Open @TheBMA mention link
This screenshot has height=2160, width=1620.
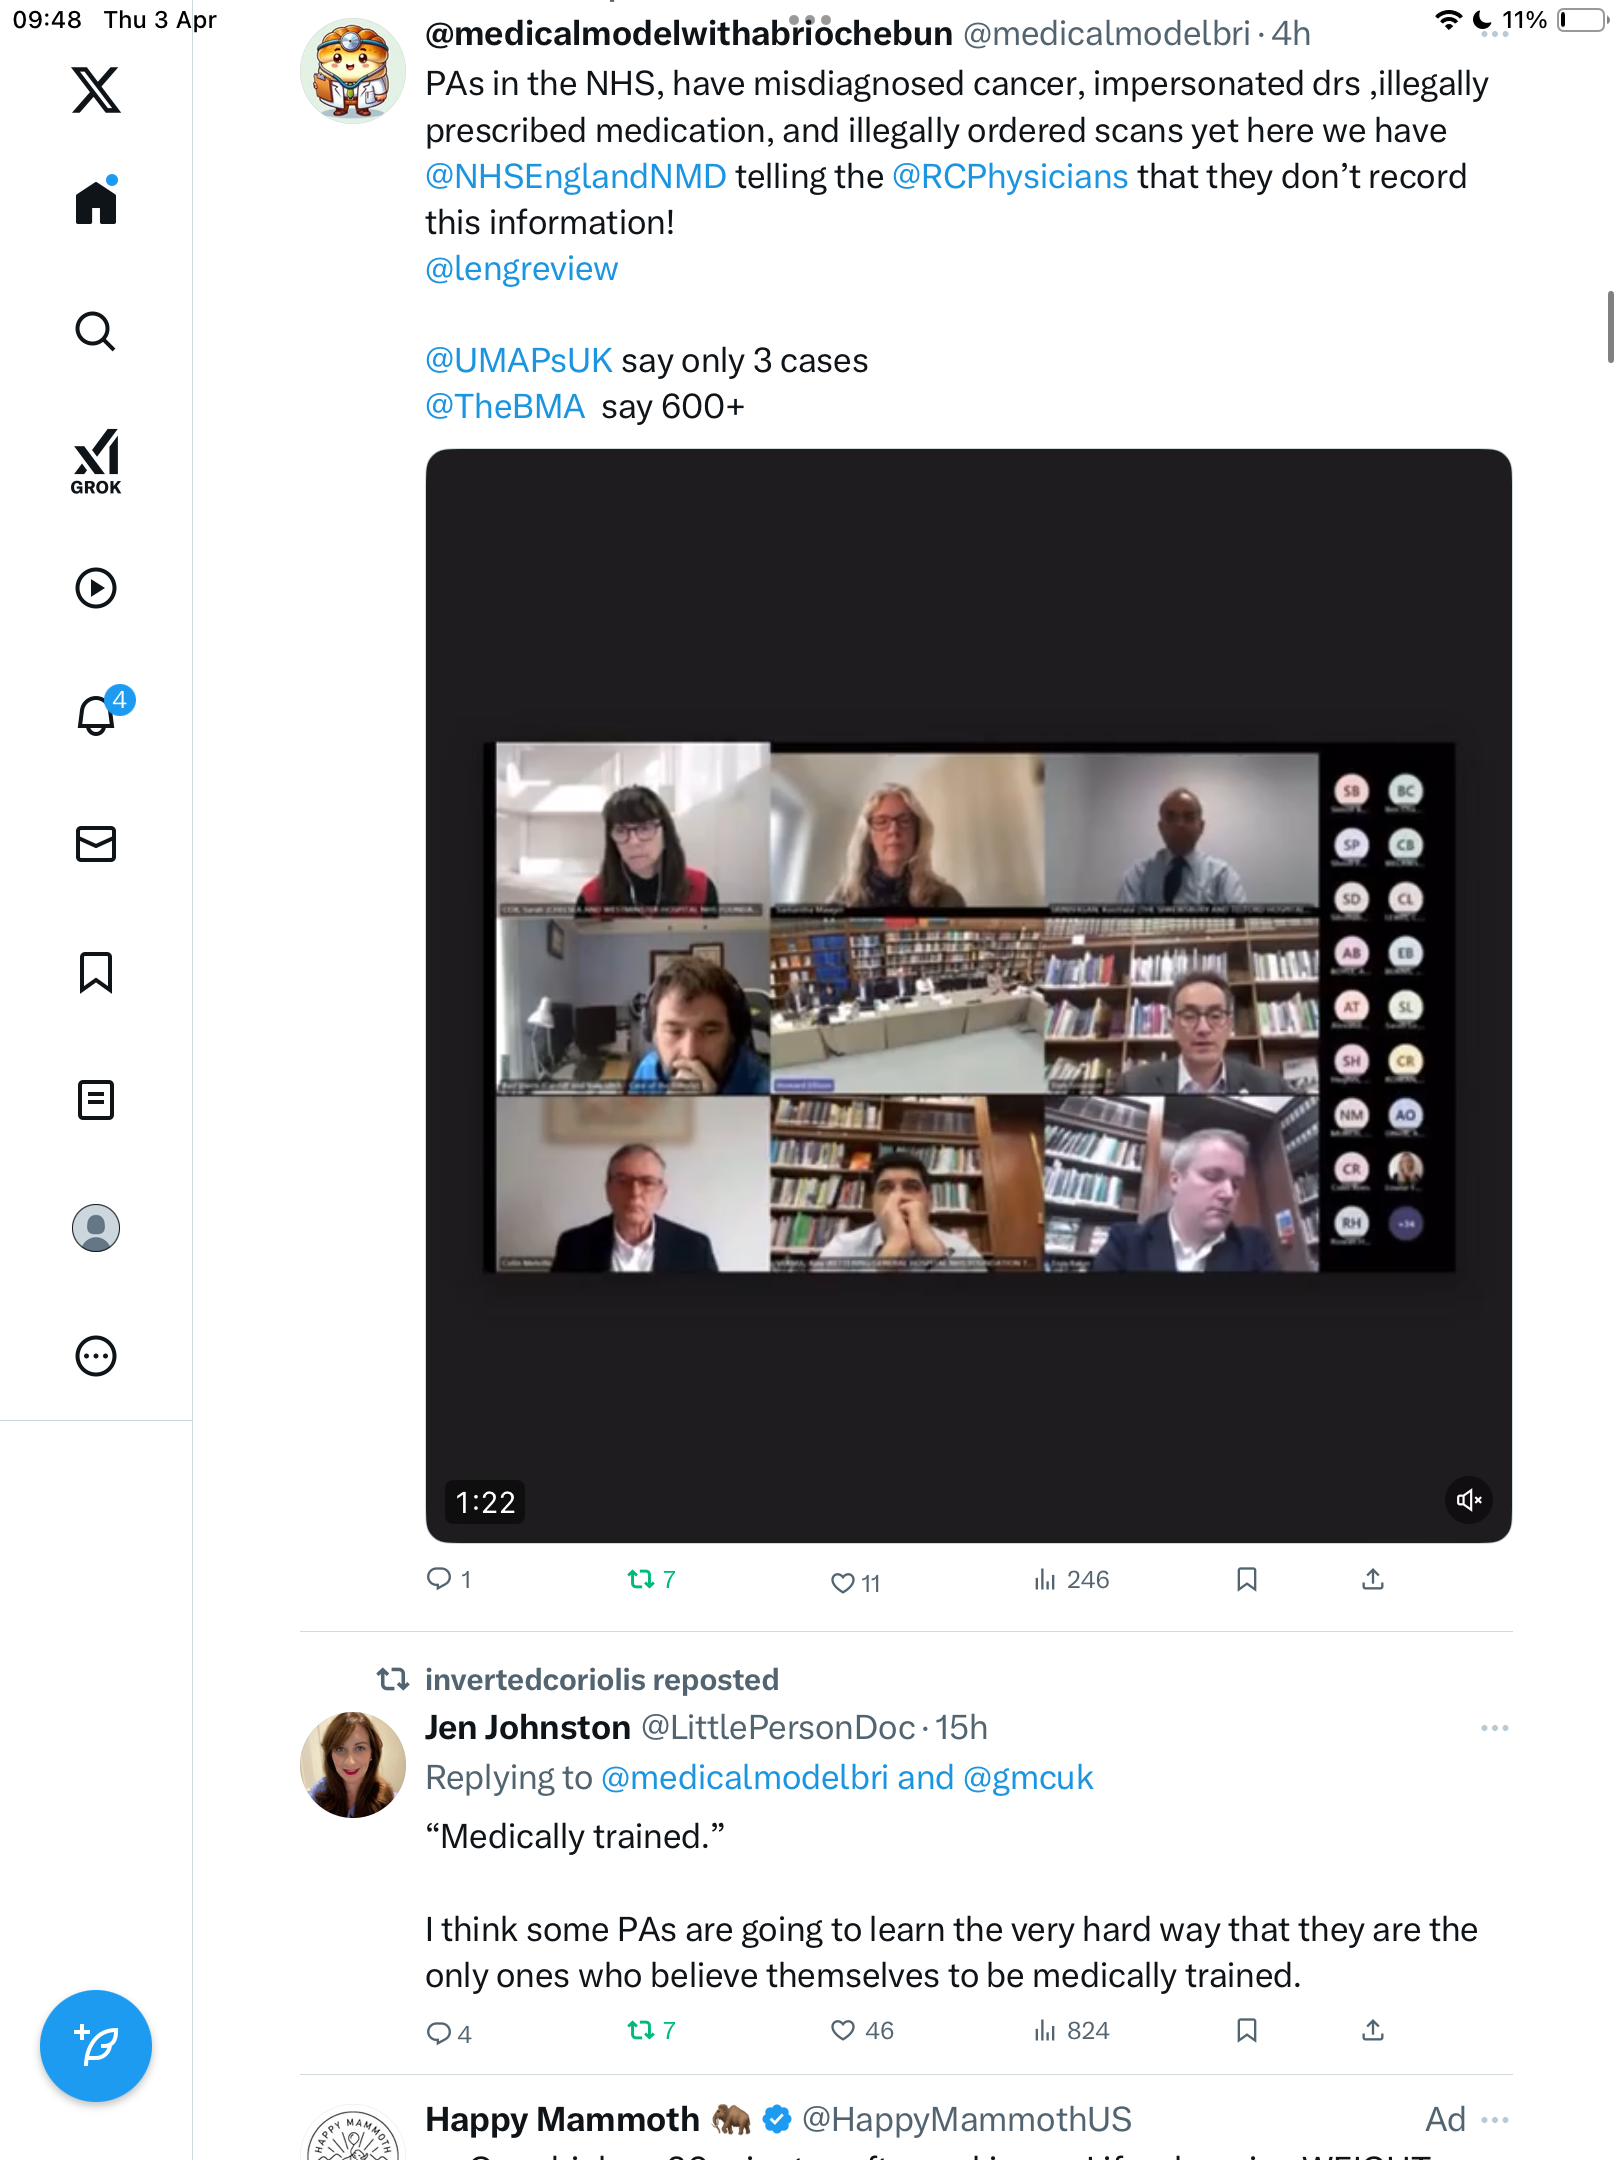point(505,406)
